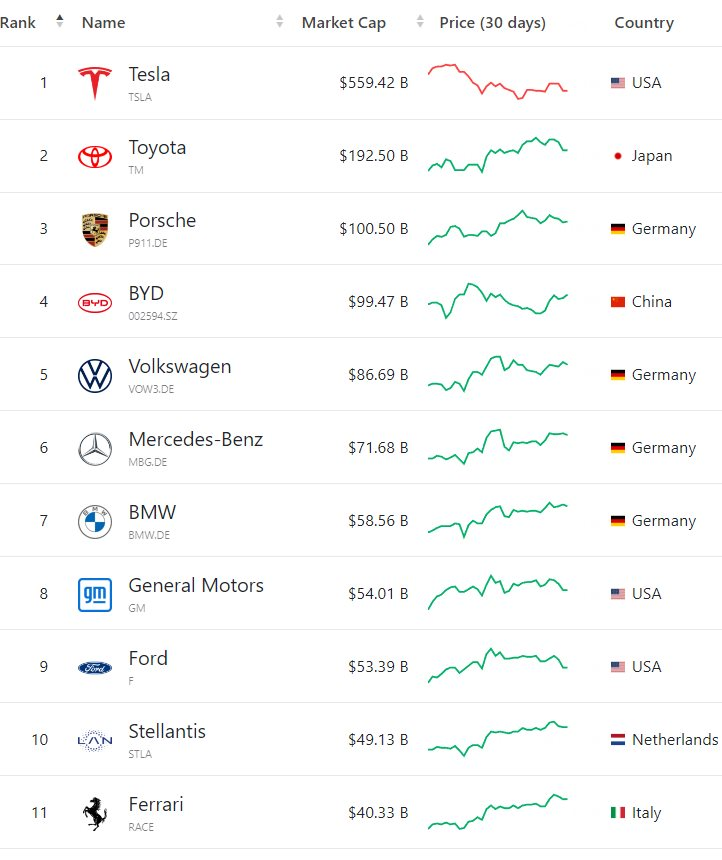The image size is (722, 860).
Task: Click the BMW roundel logo
Action: [95, 521]
